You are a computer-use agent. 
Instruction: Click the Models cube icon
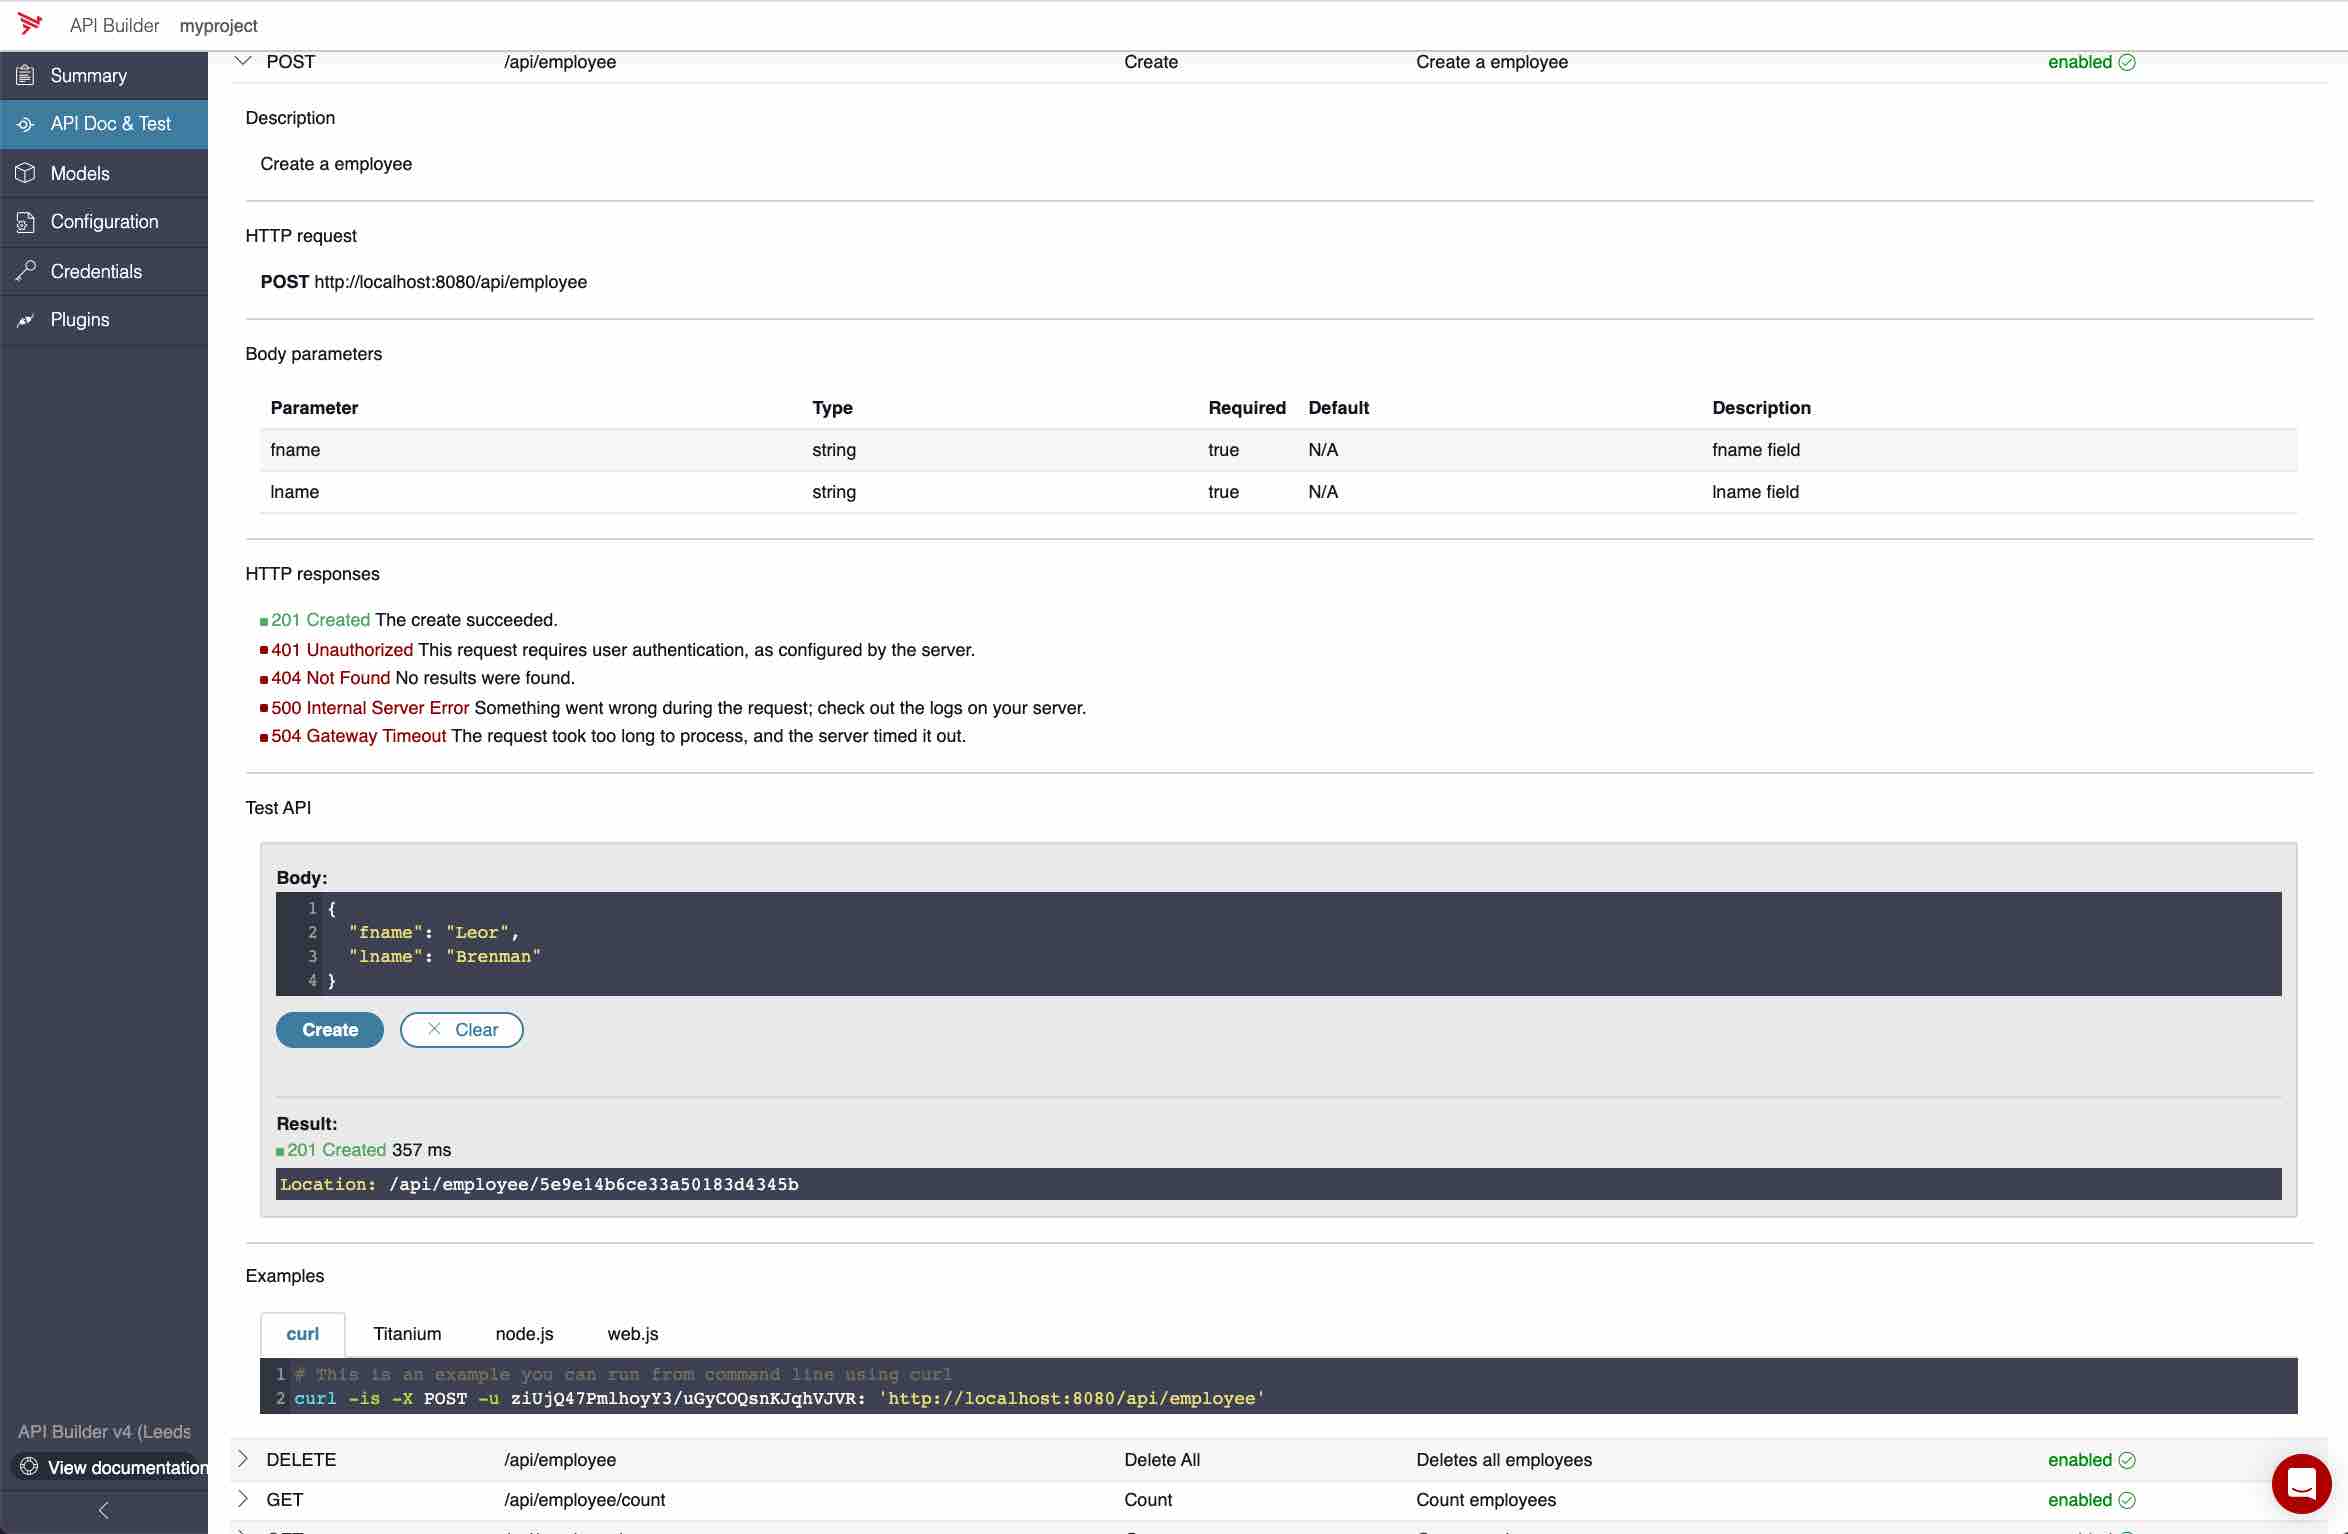(x=26, y=173)
